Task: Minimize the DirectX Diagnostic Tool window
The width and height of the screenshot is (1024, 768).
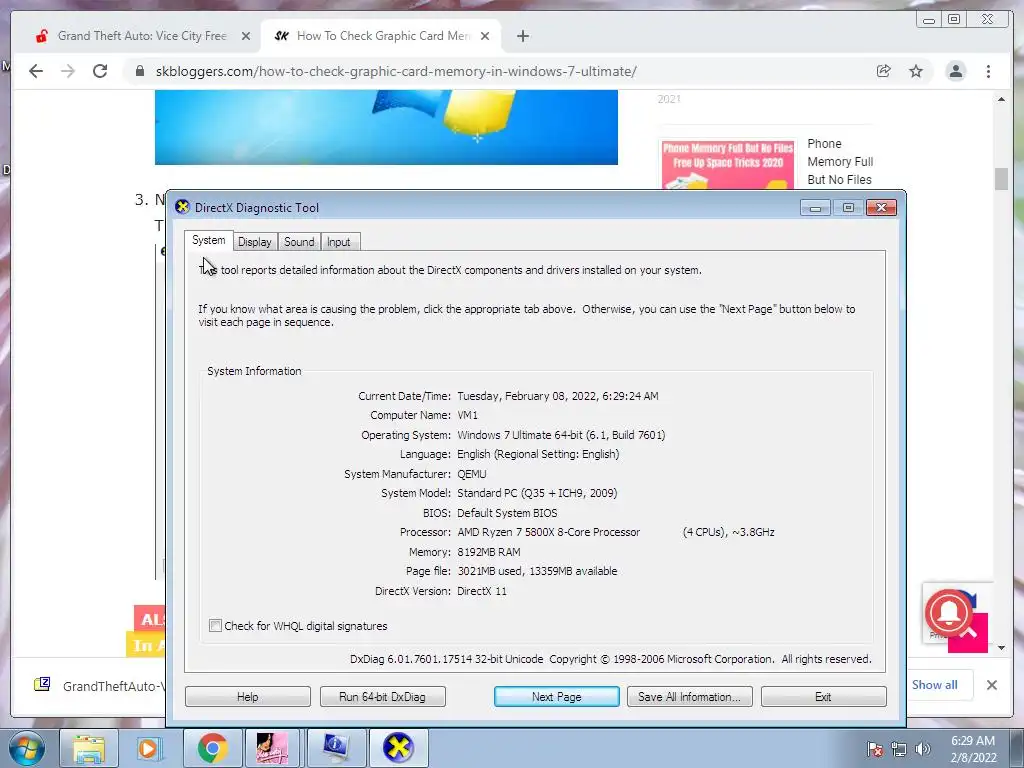Action: click(815, 208)
